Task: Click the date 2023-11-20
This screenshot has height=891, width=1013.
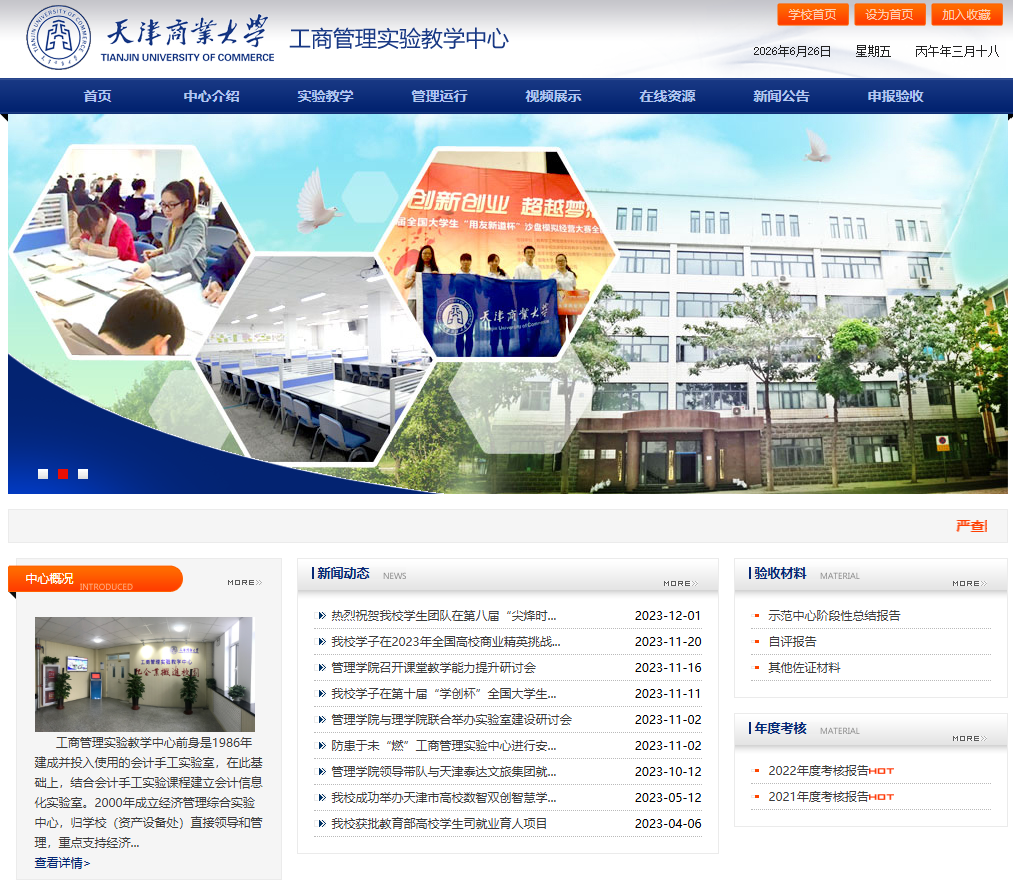Action: click(668, 642)
